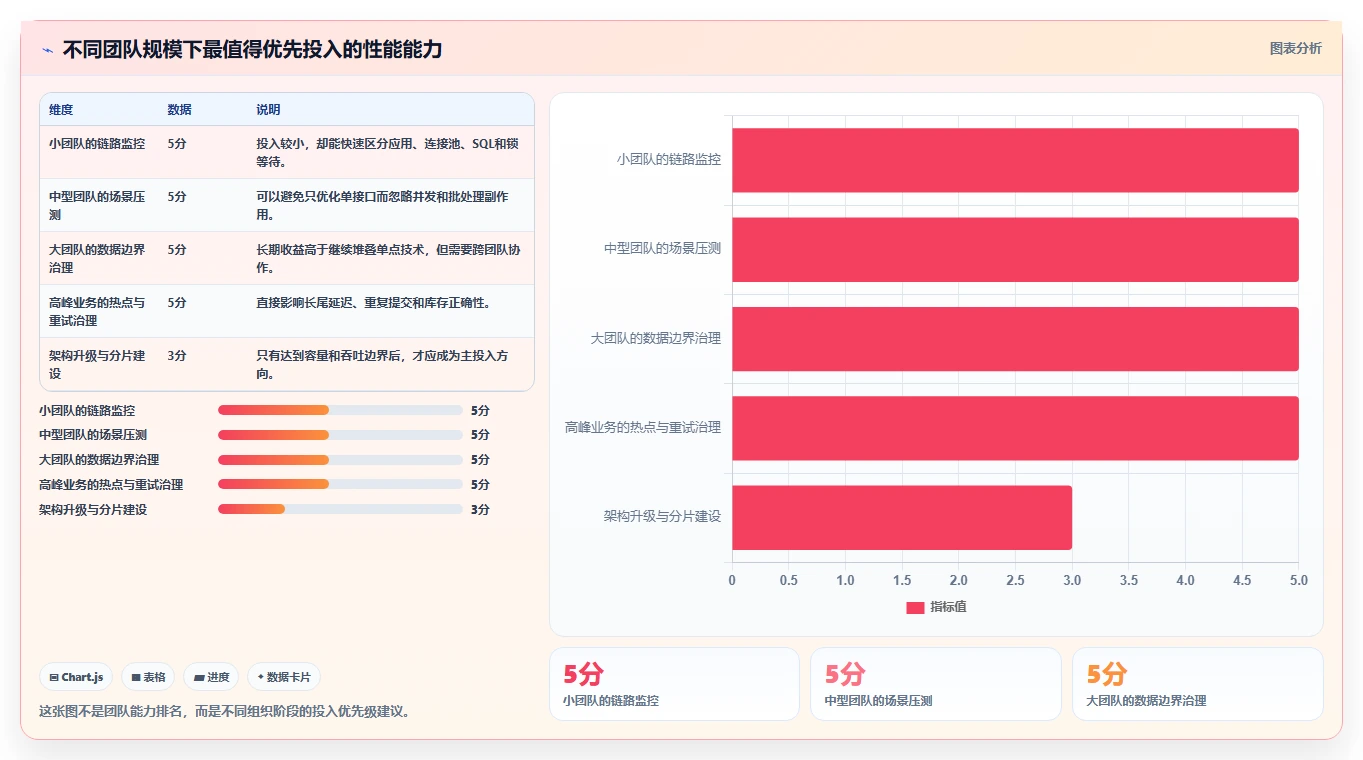
Task: Click the 3分 label beside the progress bar
Action: point(480,510)
